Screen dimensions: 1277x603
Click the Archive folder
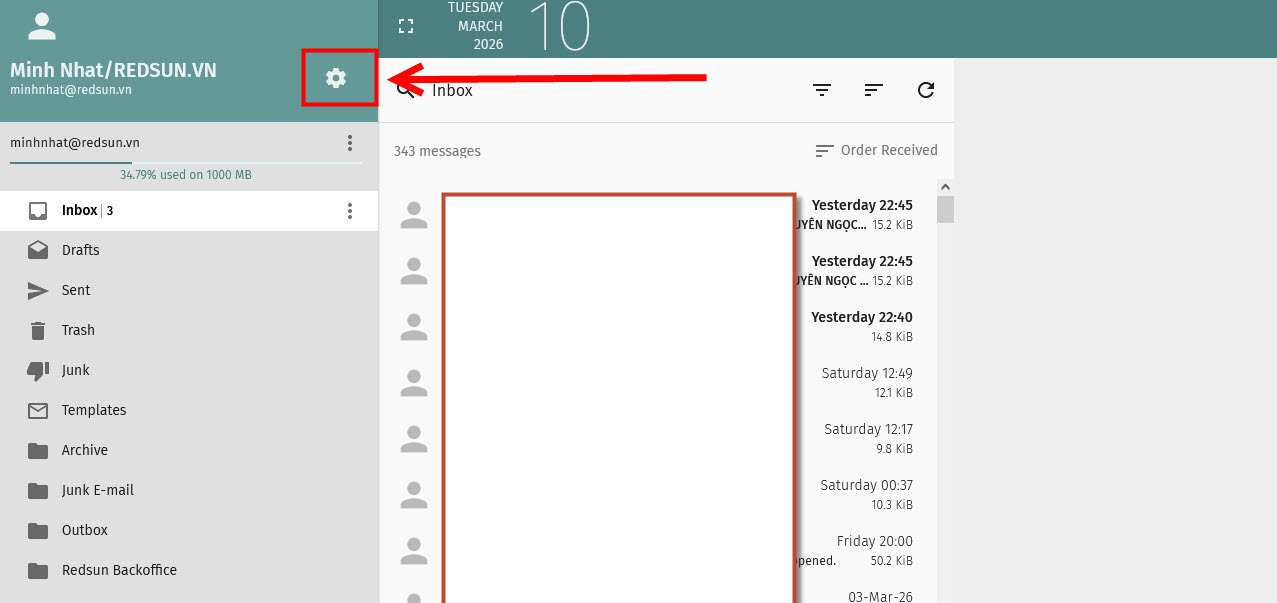pyautogui.click(x=85, y=450)
